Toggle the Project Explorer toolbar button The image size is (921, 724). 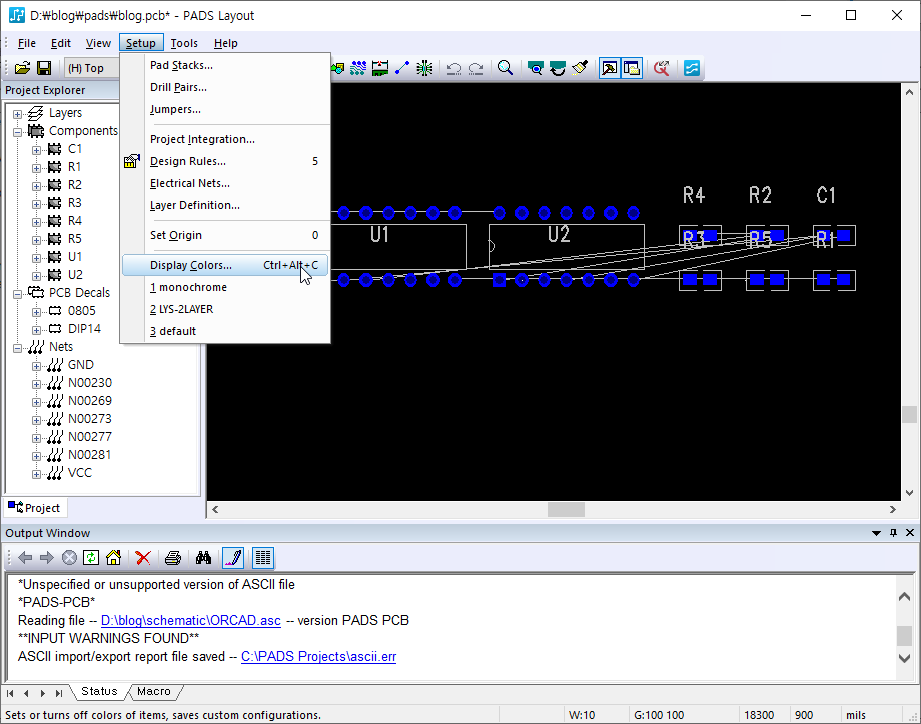(632, 68)
